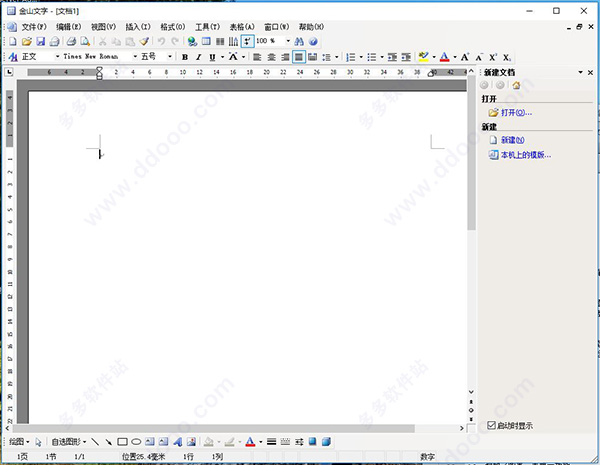Toggle italic formatting
The image size is (600, 465).
(198, 57)
